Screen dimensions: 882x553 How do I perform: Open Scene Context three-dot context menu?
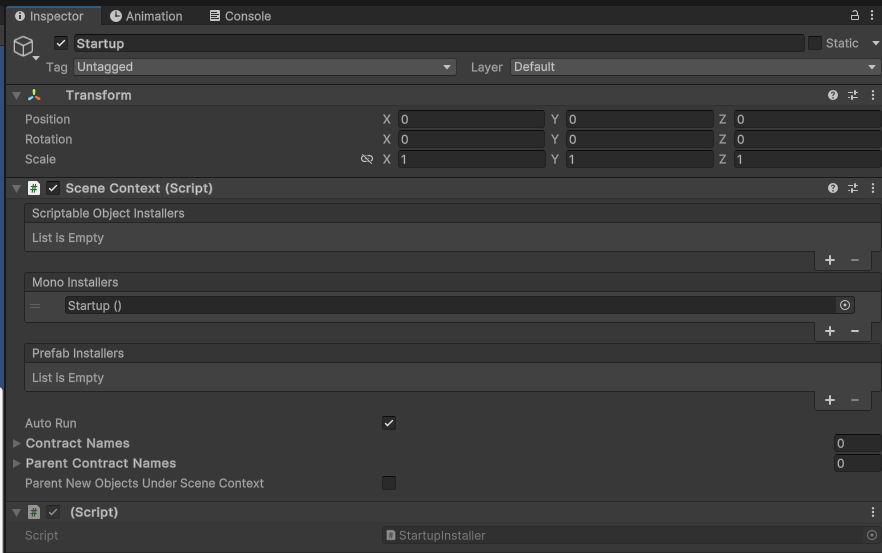[x=873, y=188]
